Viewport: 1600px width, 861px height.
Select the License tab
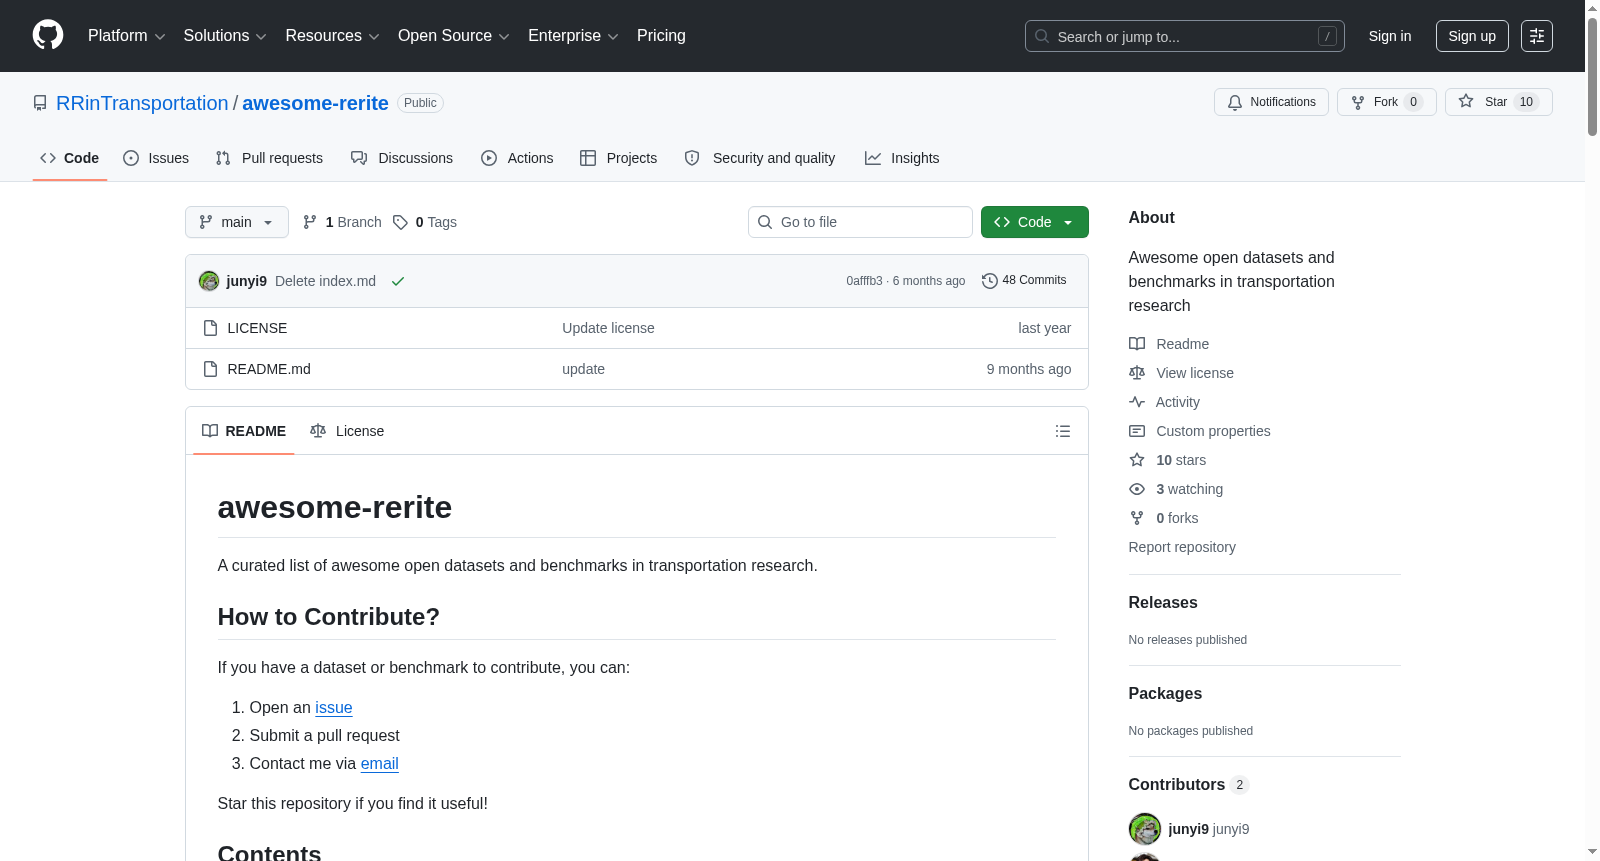click(x=347, y=431)
